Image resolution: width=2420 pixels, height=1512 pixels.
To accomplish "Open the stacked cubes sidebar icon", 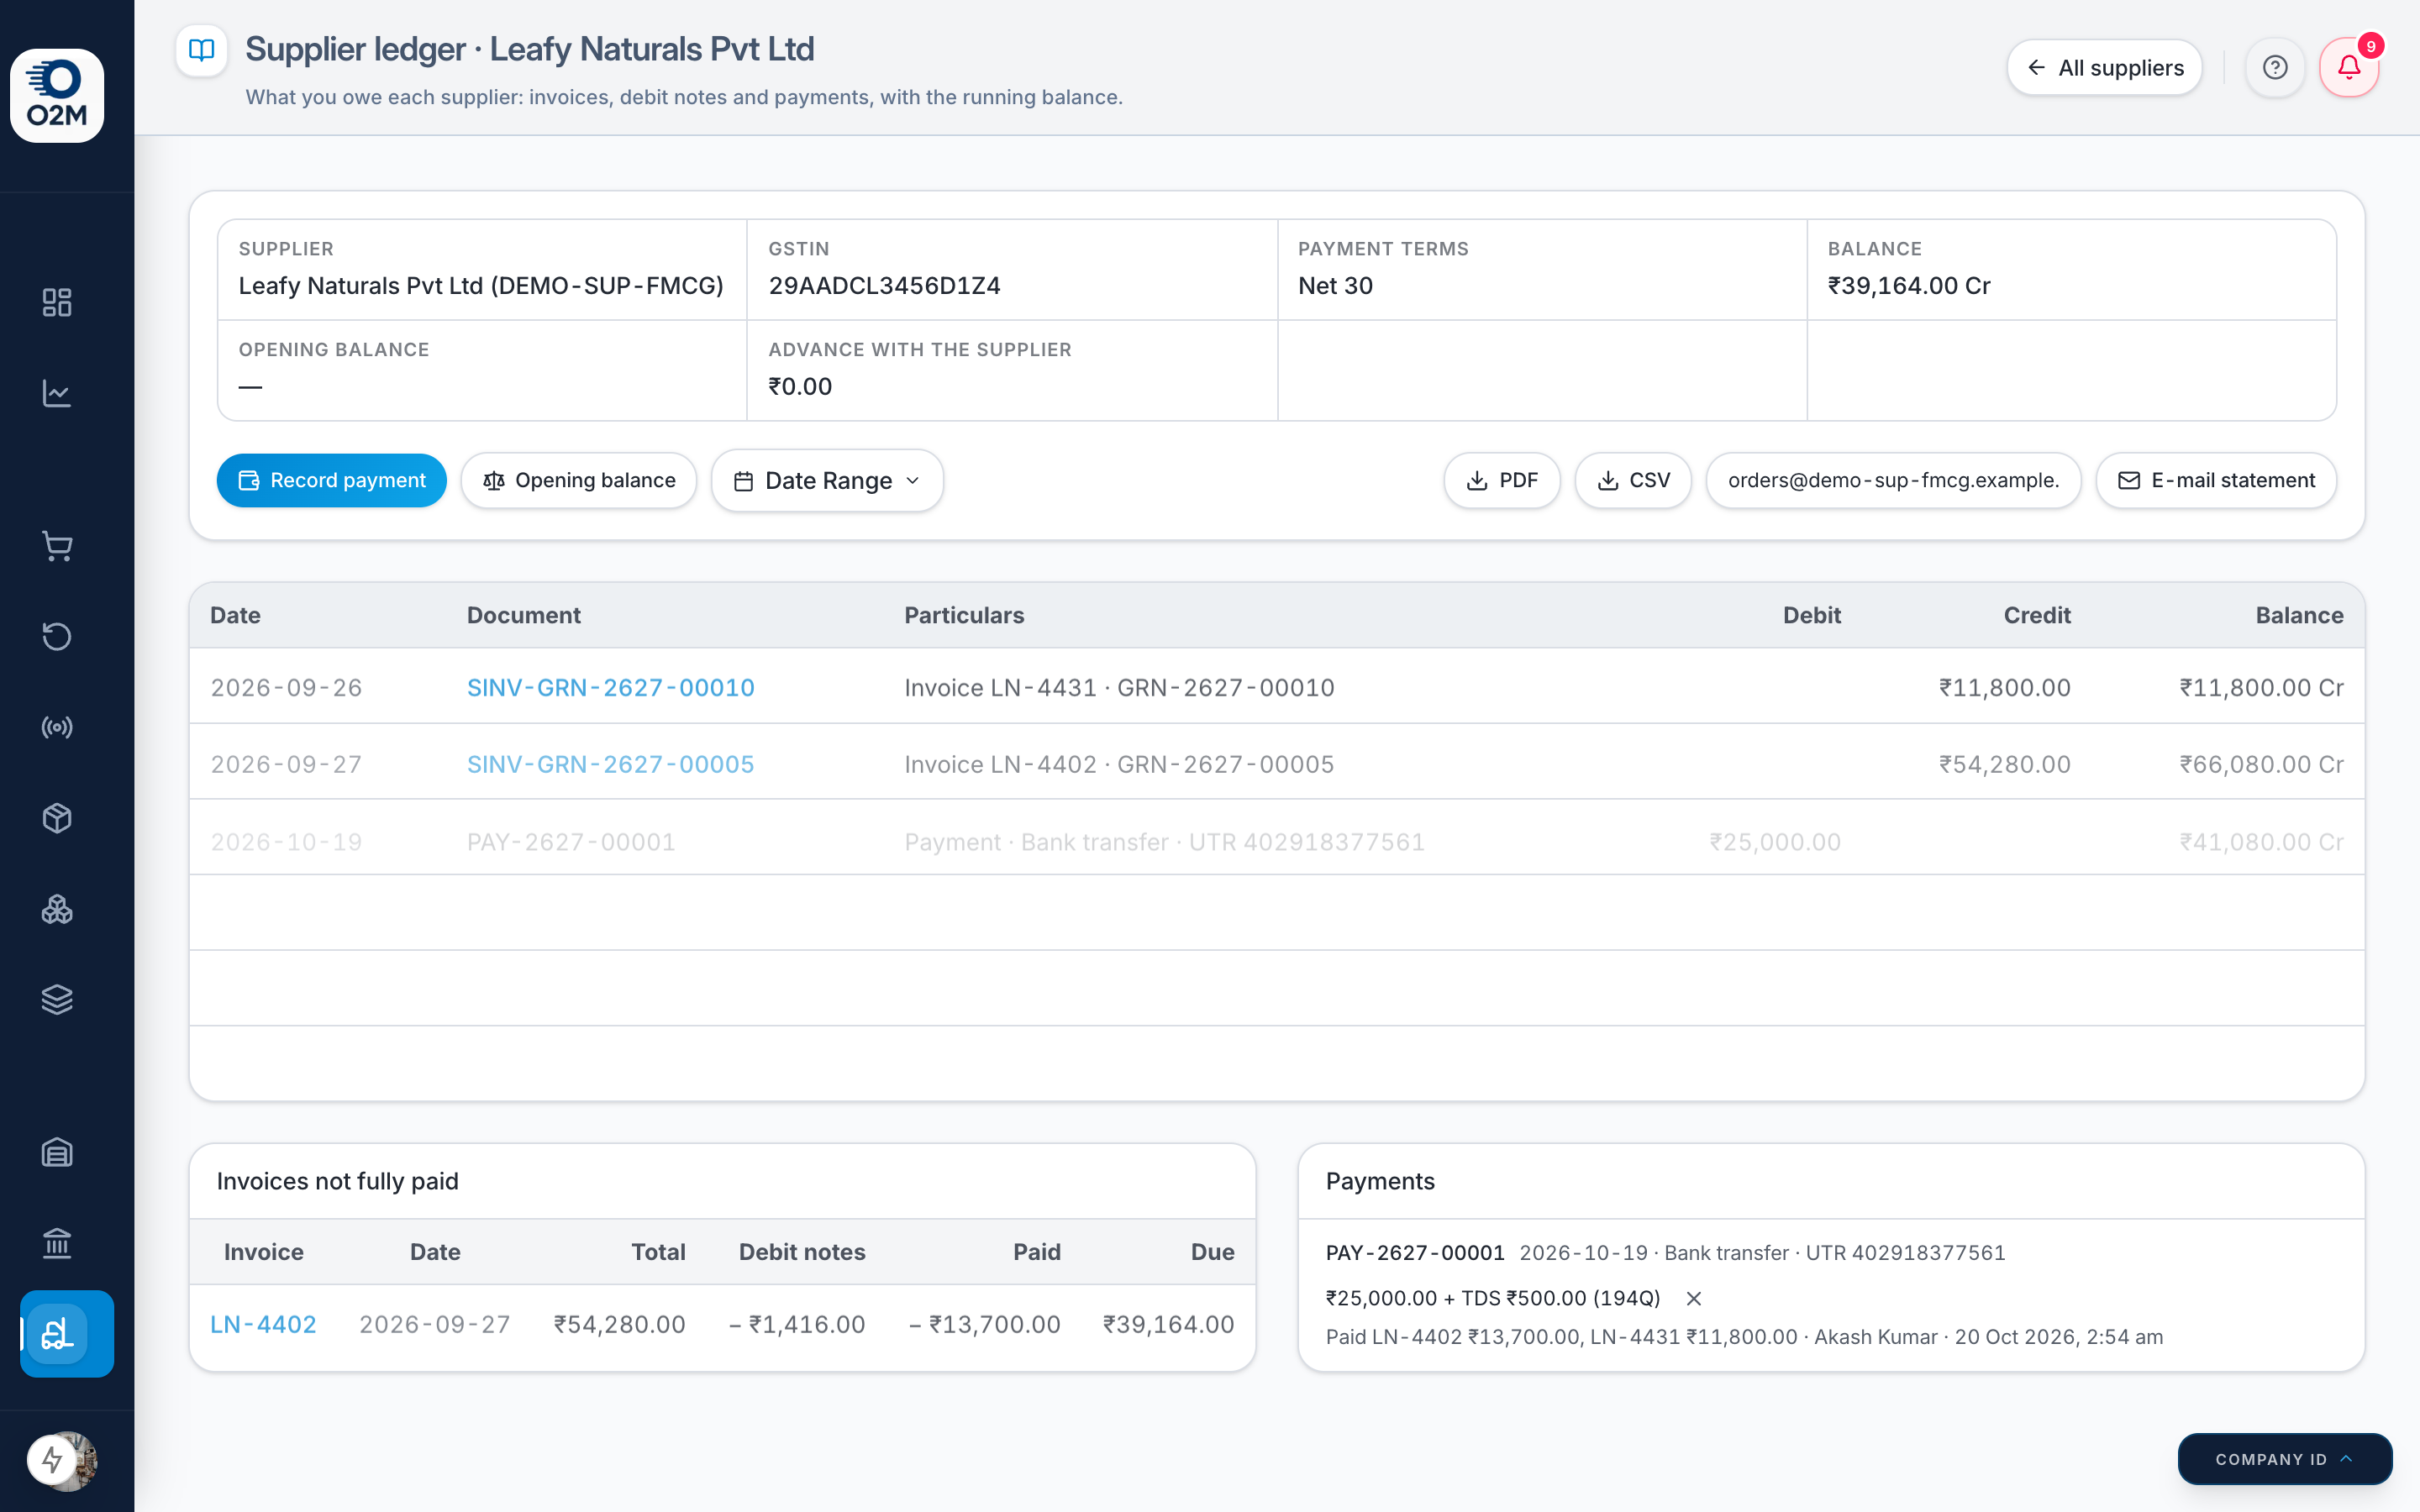I will point(57,909).
